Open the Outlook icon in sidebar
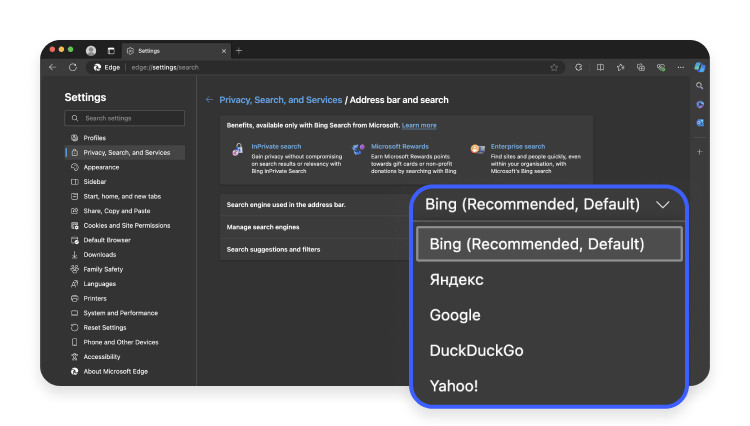Screen dimensions: 750x426 700,122
